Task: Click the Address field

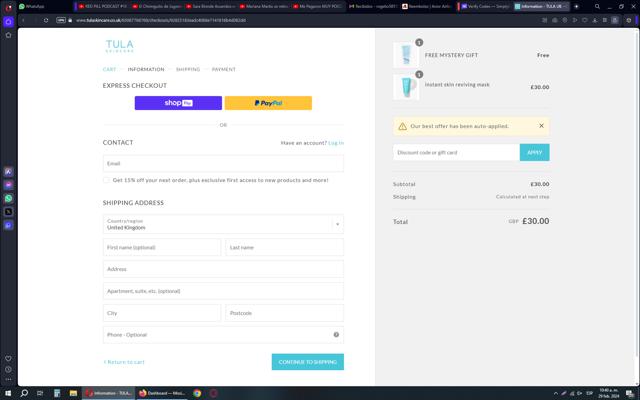Action: pos(223,269)
